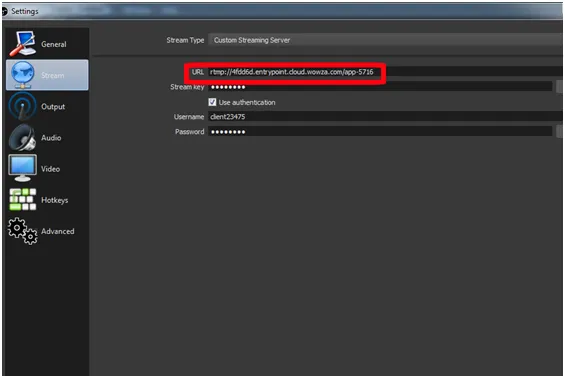Viewport: 565px width, 378px height.
Task: Switch to the Stream tab label
Action: (53, 75)
